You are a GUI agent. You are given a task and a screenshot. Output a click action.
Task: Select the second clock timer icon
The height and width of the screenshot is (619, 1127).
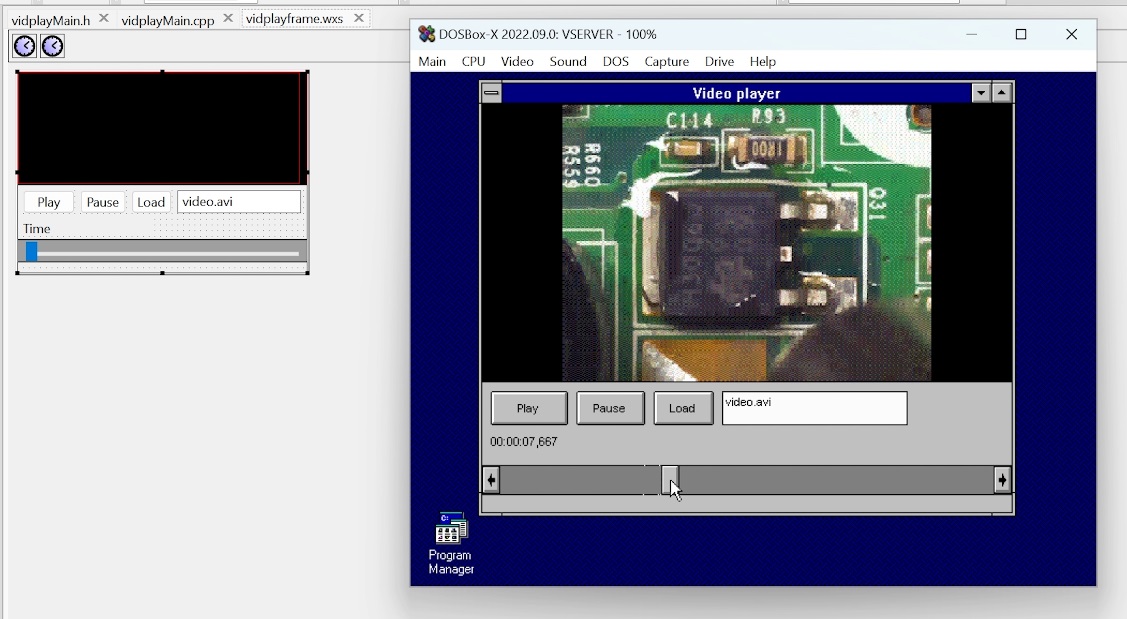coord(52,46)
